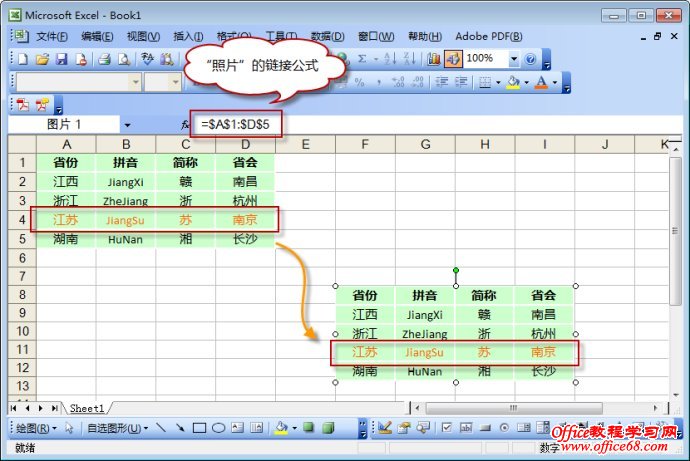Select the Command Button control tool
The image size is (690, 461).
(485, 427)
